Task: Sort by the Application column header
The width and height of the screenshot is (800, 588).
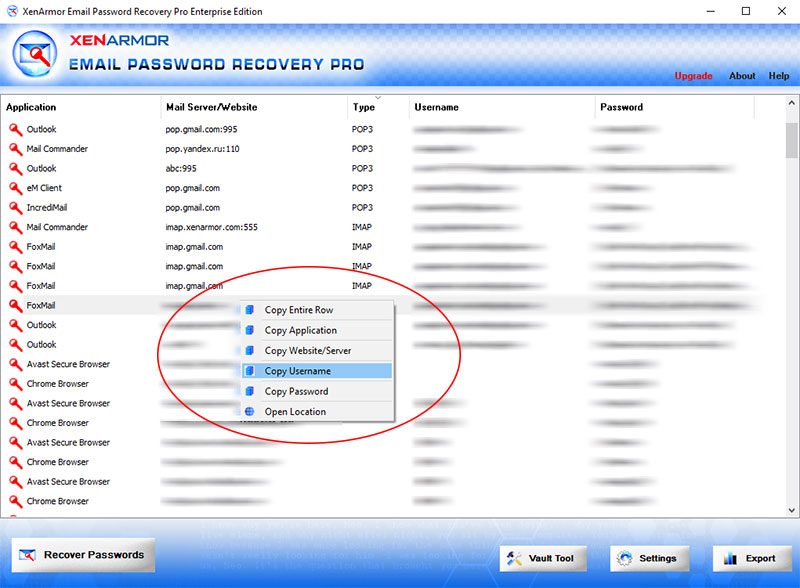Action: click(81, 107)
